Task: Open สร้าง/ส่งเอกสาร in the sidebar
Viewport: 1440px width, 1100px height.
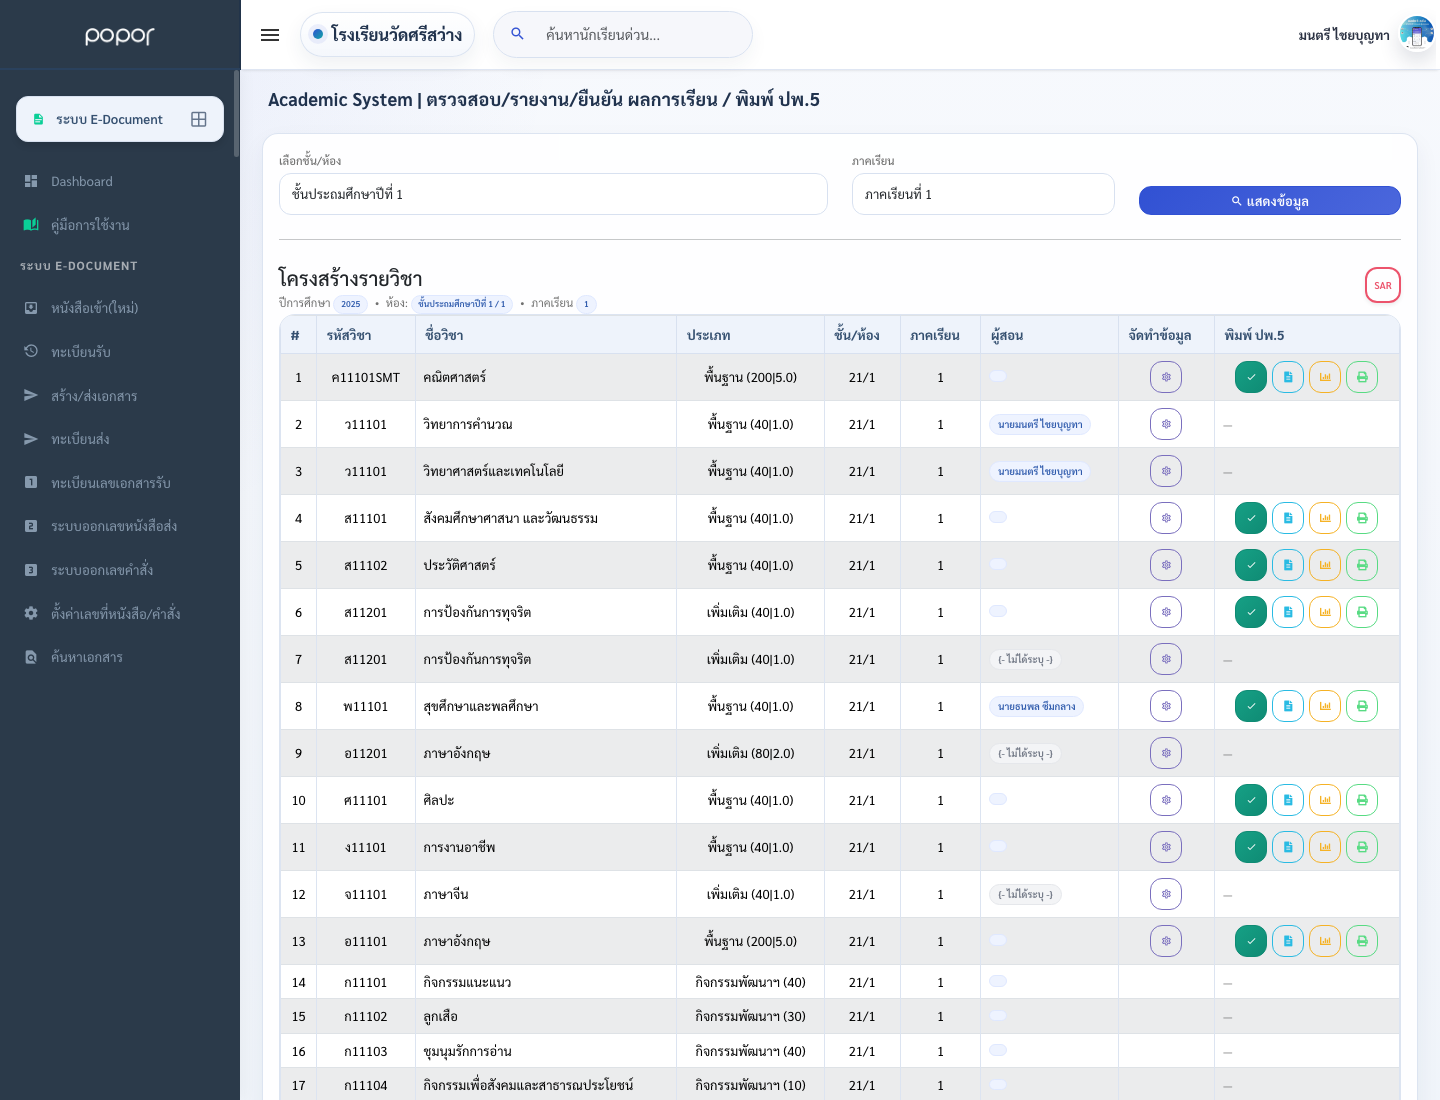Action: tap(120, 395)
